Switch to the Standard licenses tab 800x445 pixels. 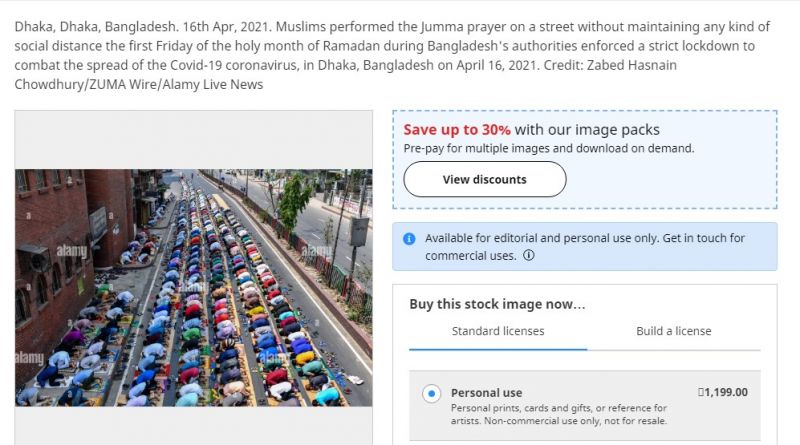(x=498, y=331)
